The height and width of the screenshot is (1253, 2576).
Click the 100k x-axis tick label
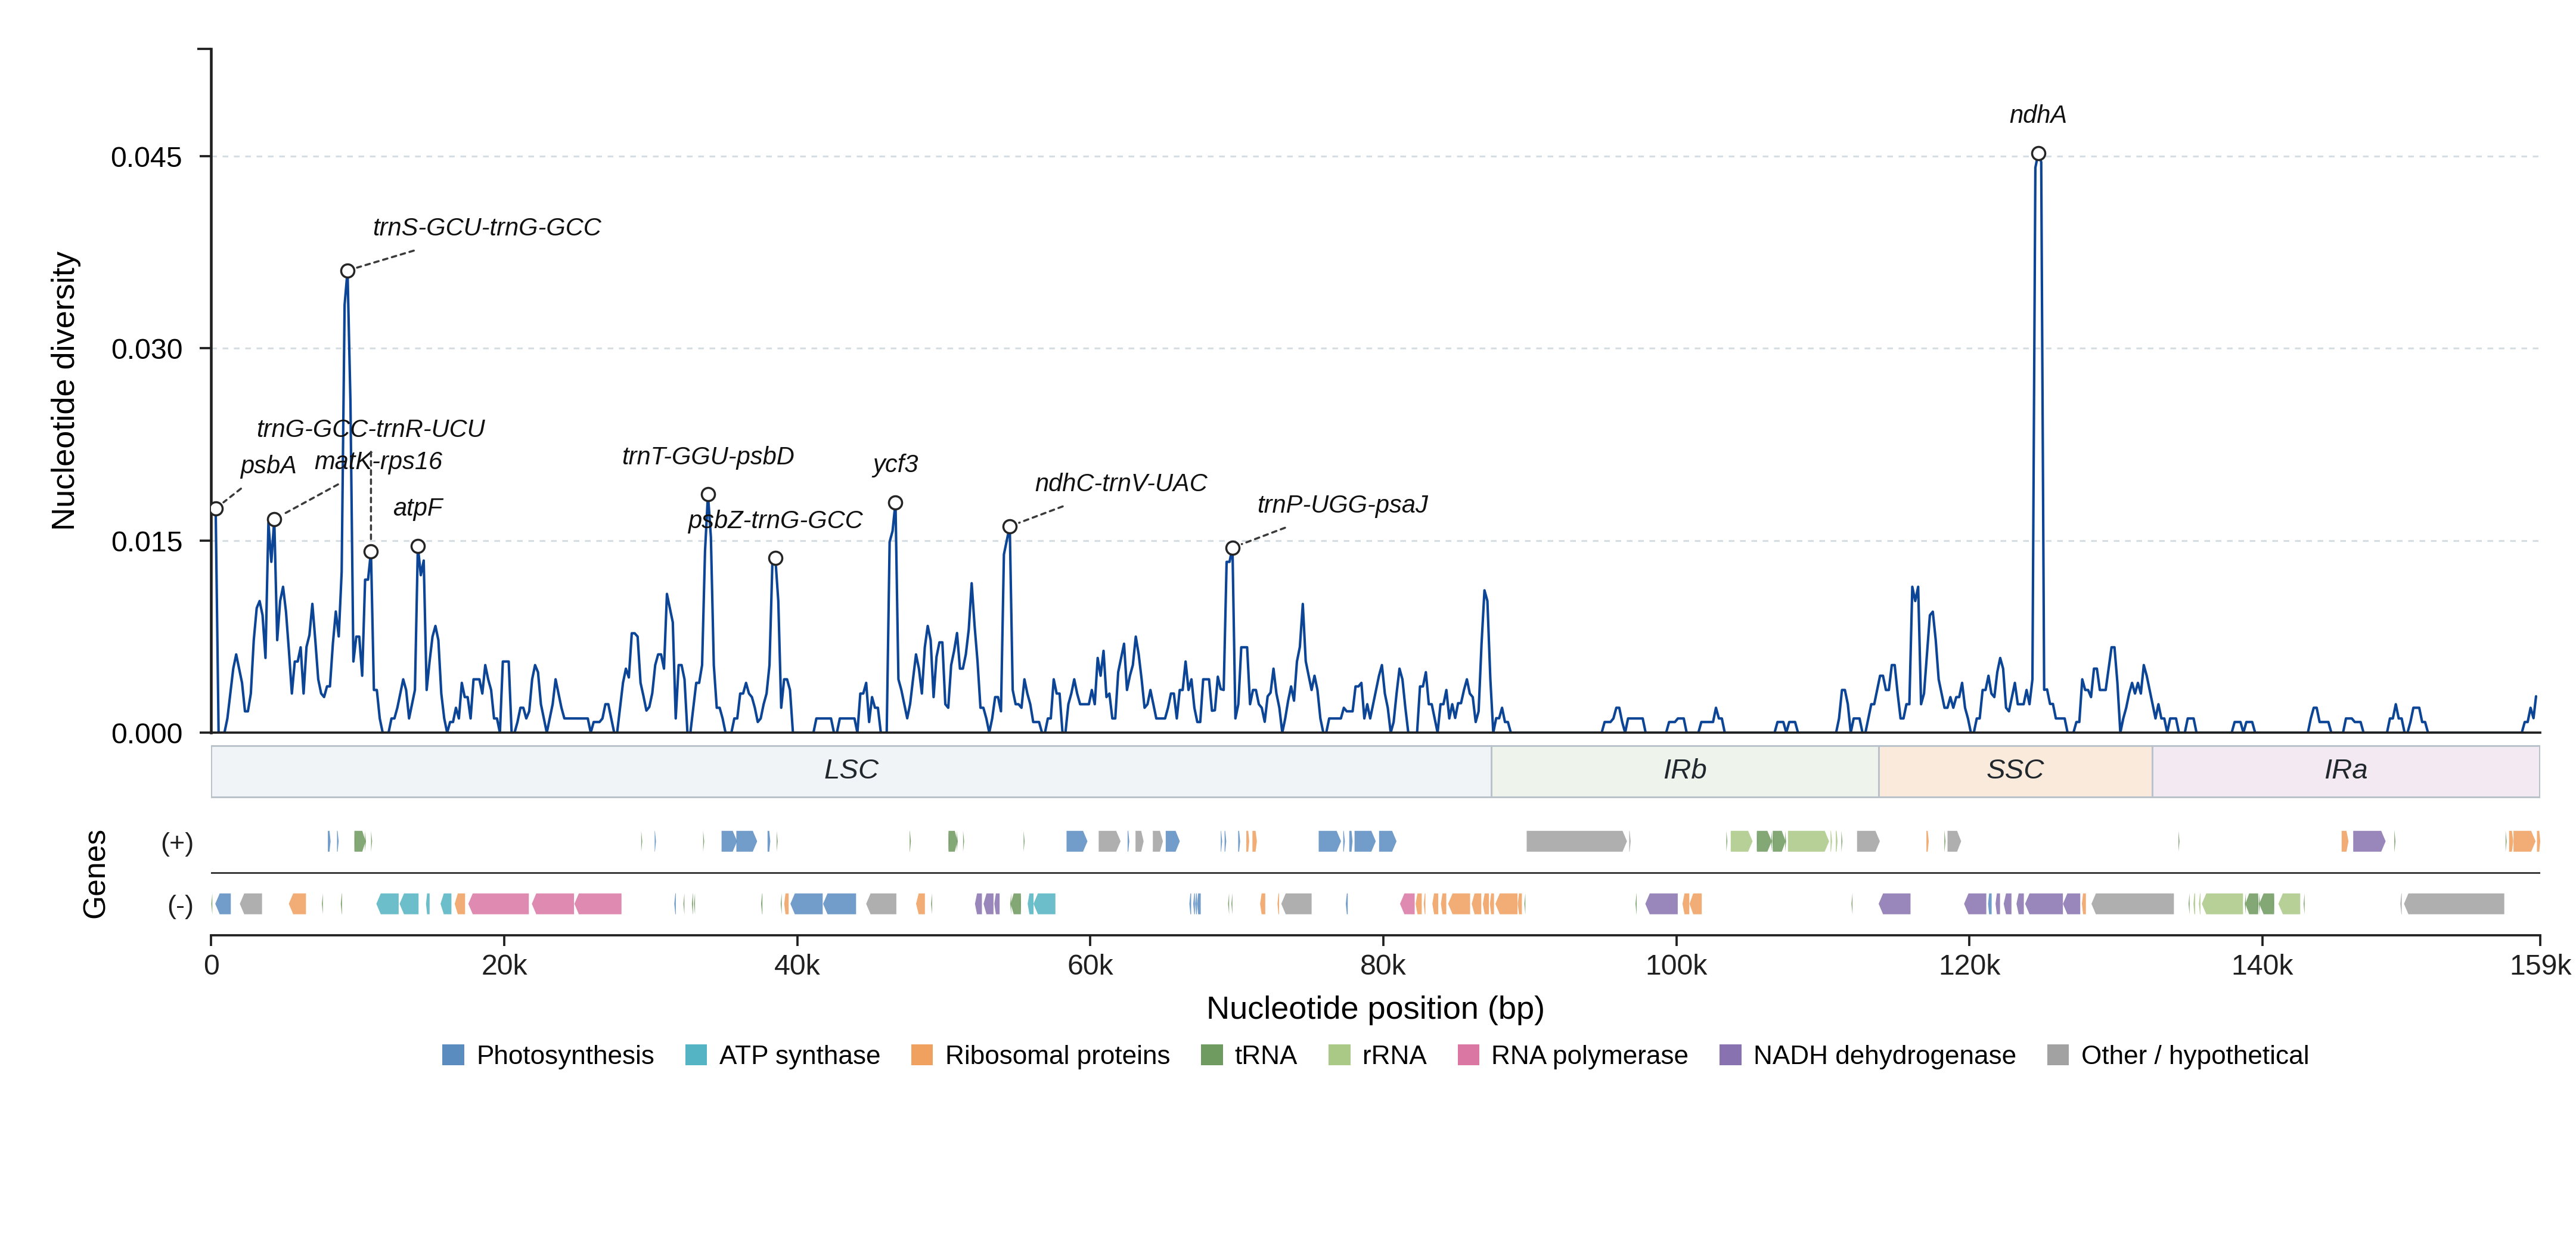point(1676,965)
